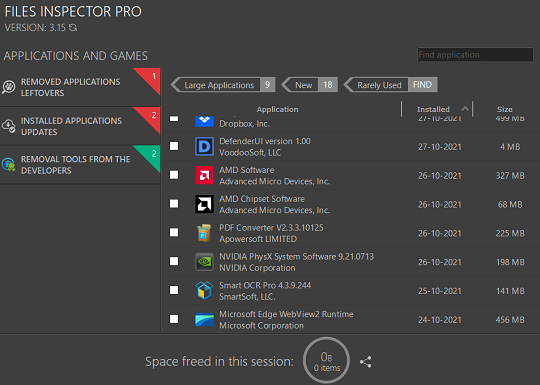Click the Smart OCR Pro box icon
The image size is (540, 385).
pos(204,290)
